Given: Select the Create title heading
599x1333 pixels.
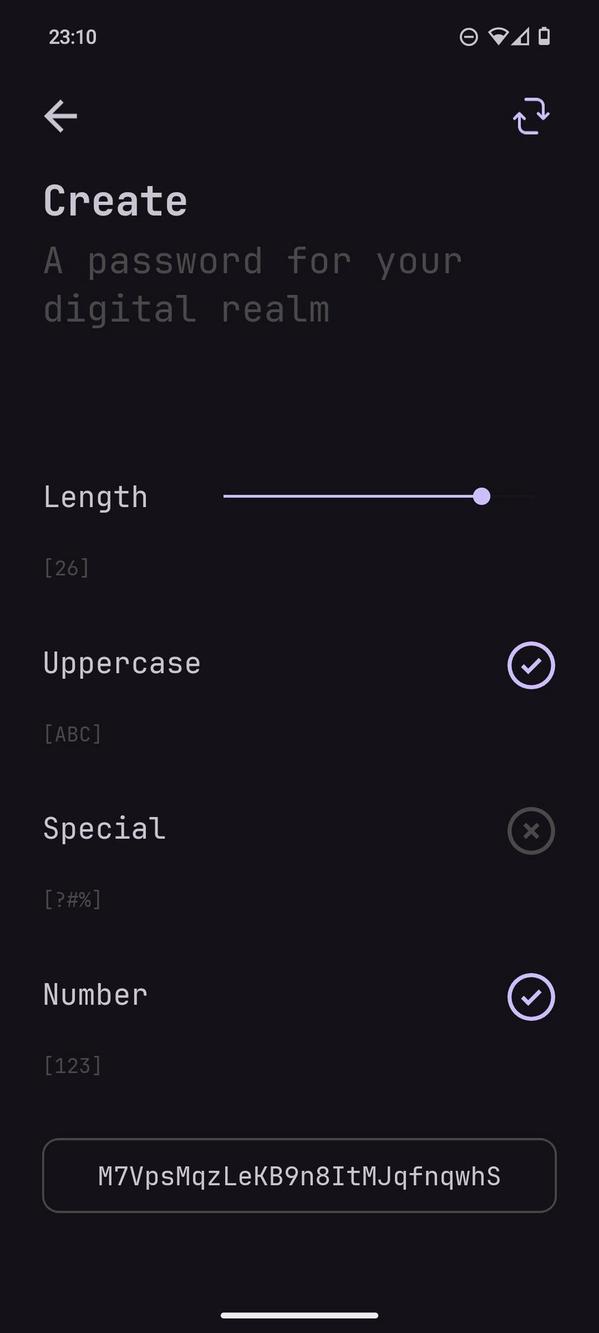Looking at the screenshot, I should coord(115,200).
